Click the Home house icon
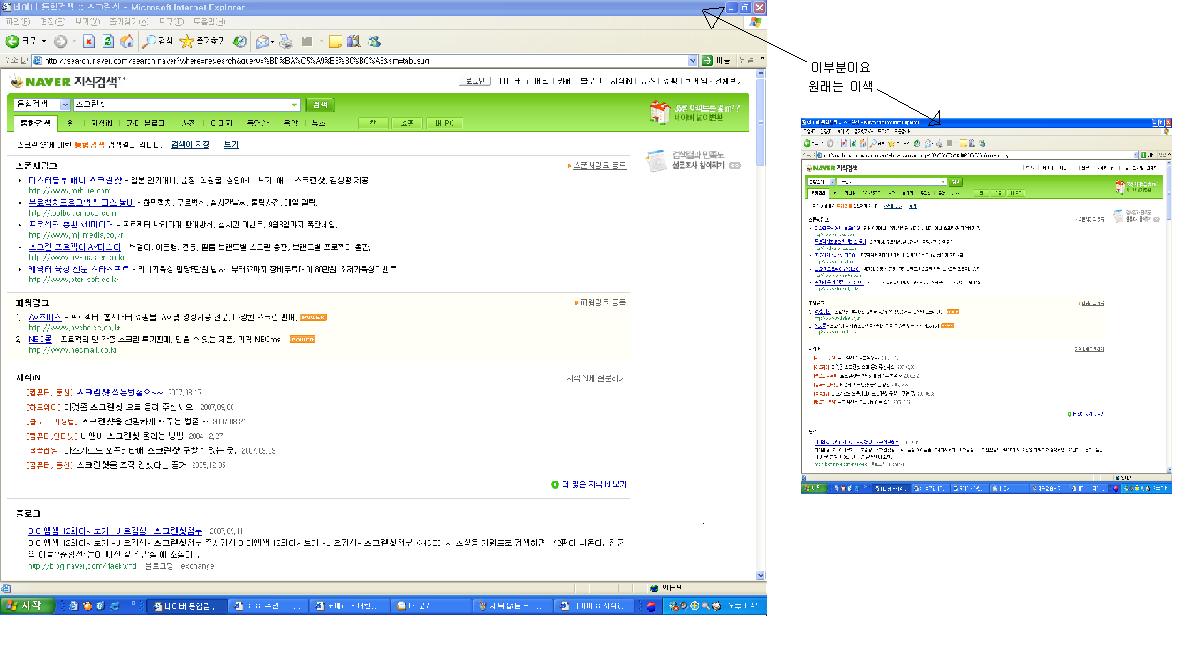The width and height of the screenshot is (1191, 671). tap(127, 41)
